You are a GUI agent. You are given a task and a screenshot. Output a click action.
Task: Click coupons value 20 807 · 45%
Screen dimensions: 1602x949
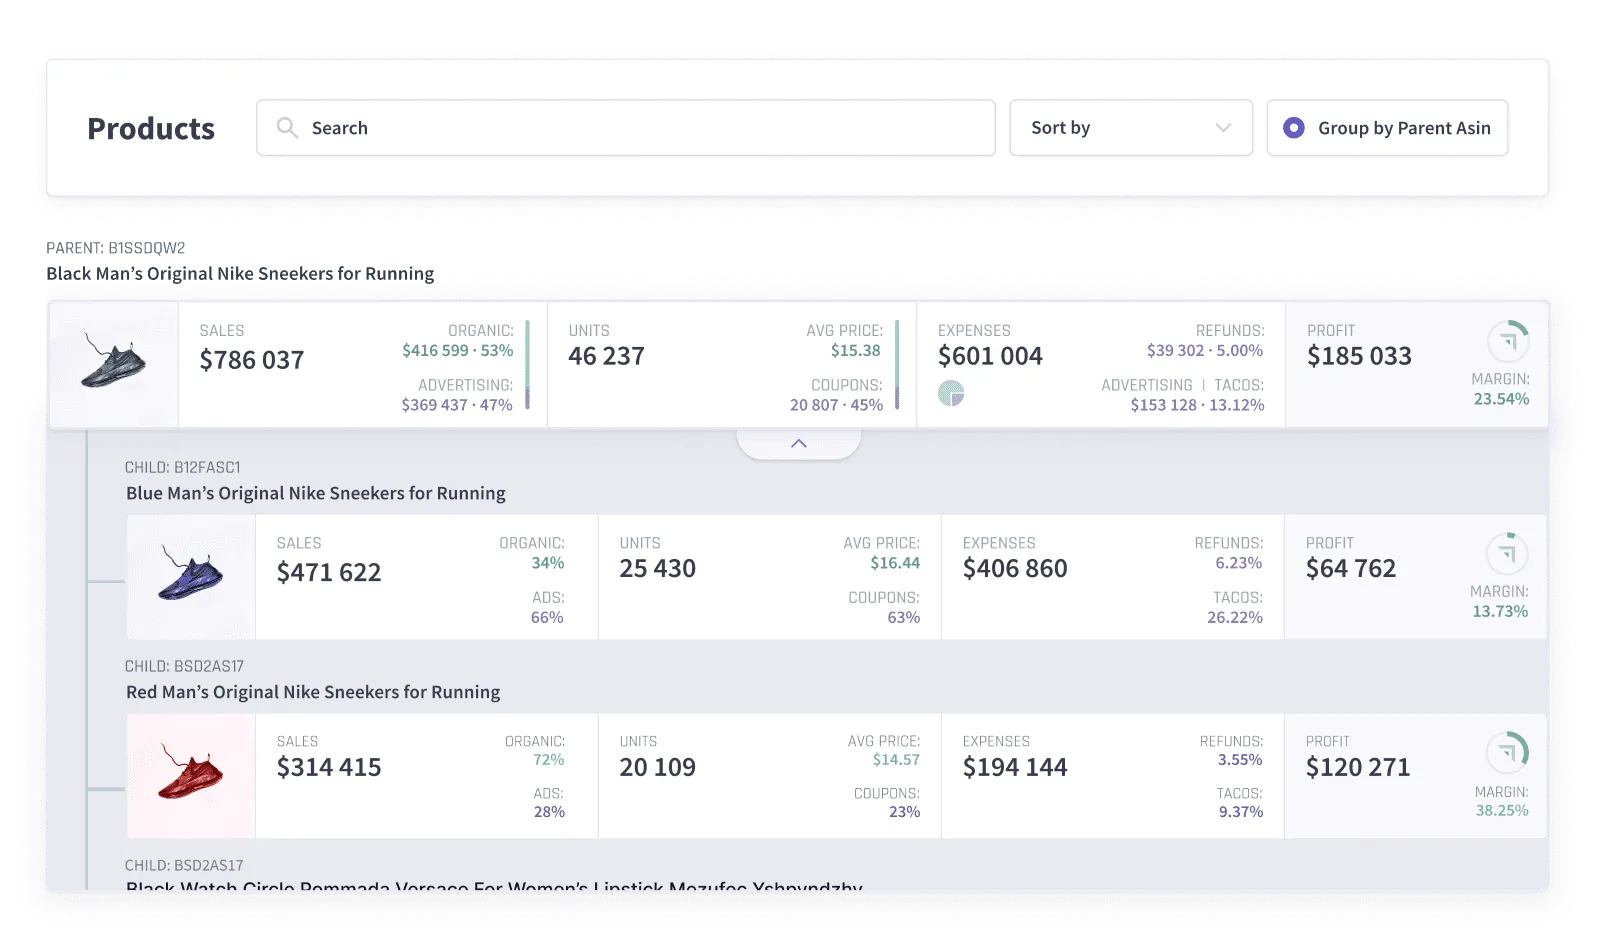click(x=837, y=405)
